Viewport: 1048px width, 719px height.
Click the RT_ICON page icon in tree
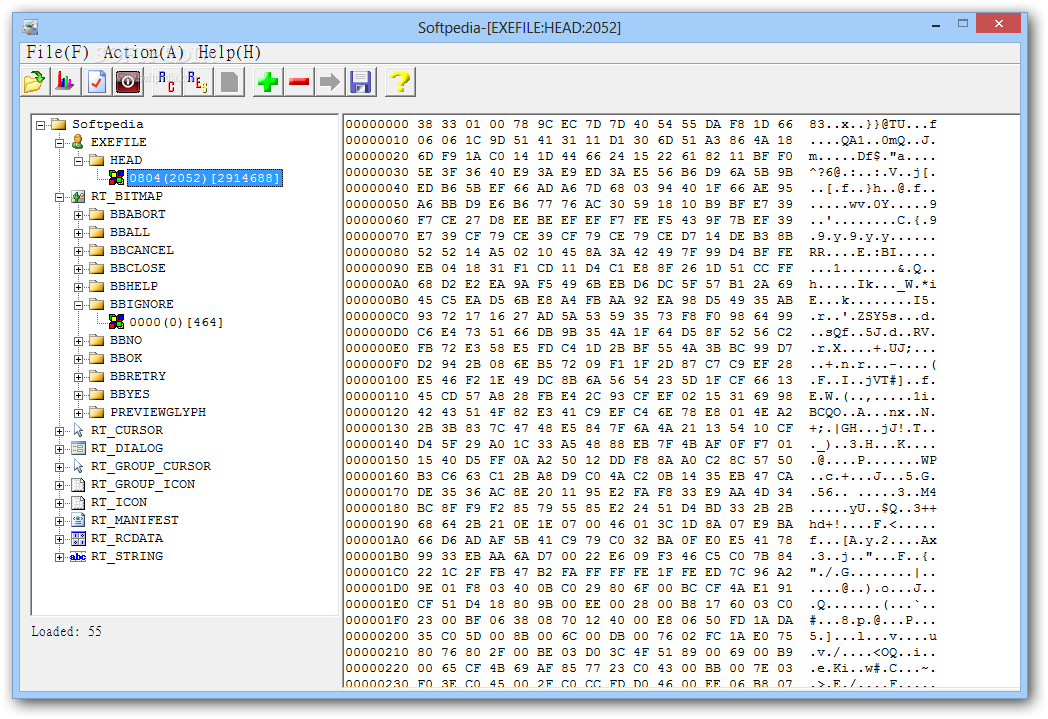click(x=78, y=502)
